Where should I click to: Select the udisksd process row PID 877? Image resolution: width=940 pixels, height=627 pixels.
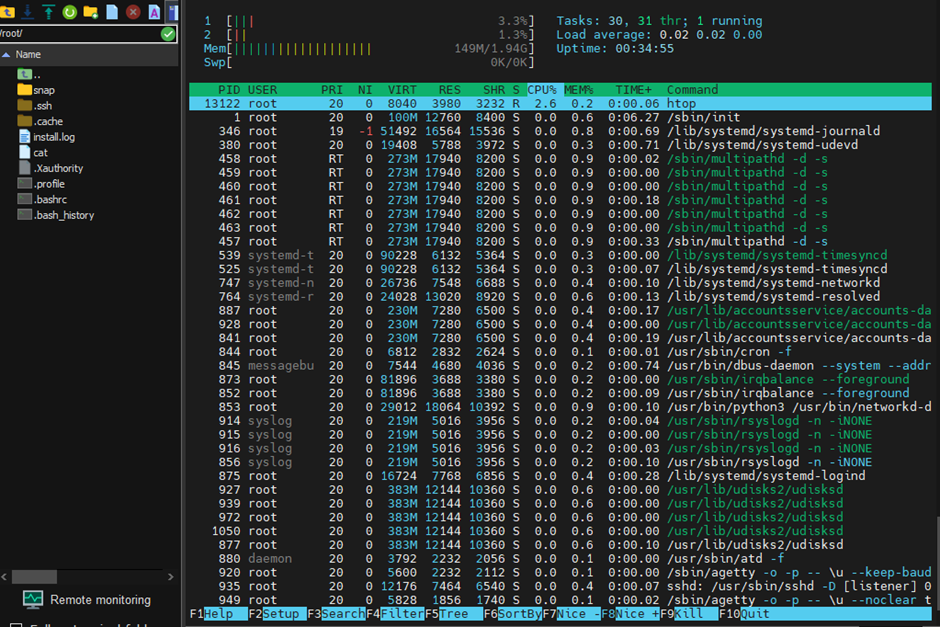click(x=560, y=545)
